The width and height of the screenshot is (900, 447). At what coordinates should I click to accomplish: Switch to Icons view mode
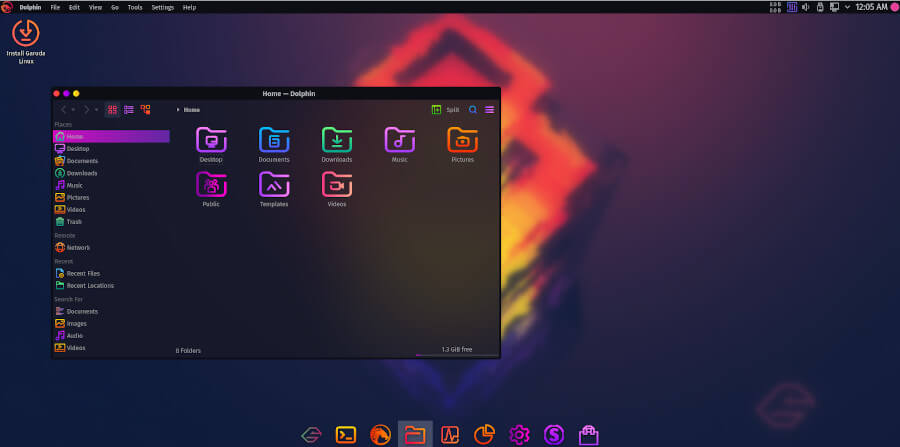(x=113, y=109)
